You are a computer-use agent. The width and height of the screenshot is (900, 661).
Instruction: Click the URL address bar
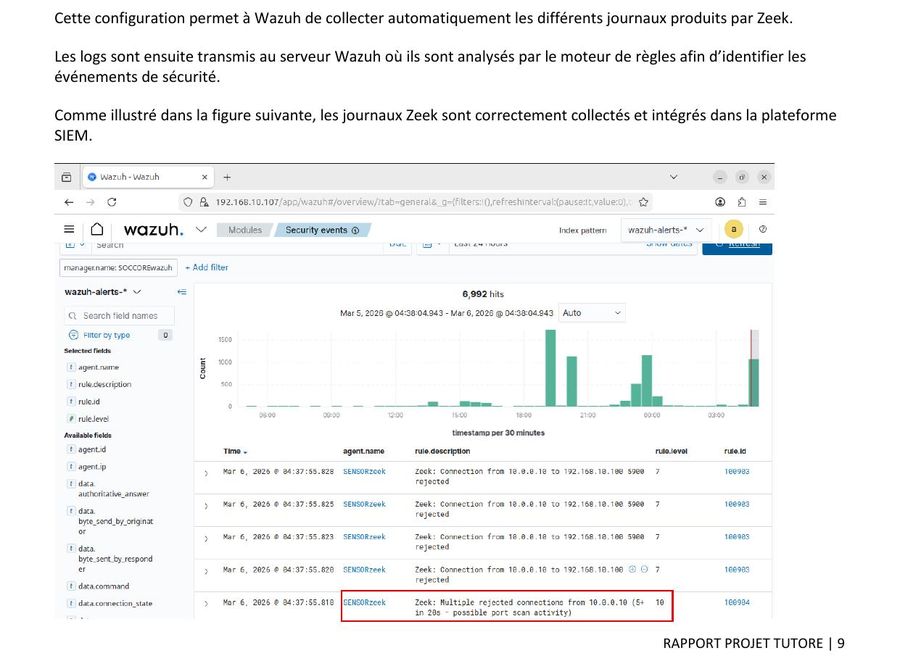(x=422, y=202)
